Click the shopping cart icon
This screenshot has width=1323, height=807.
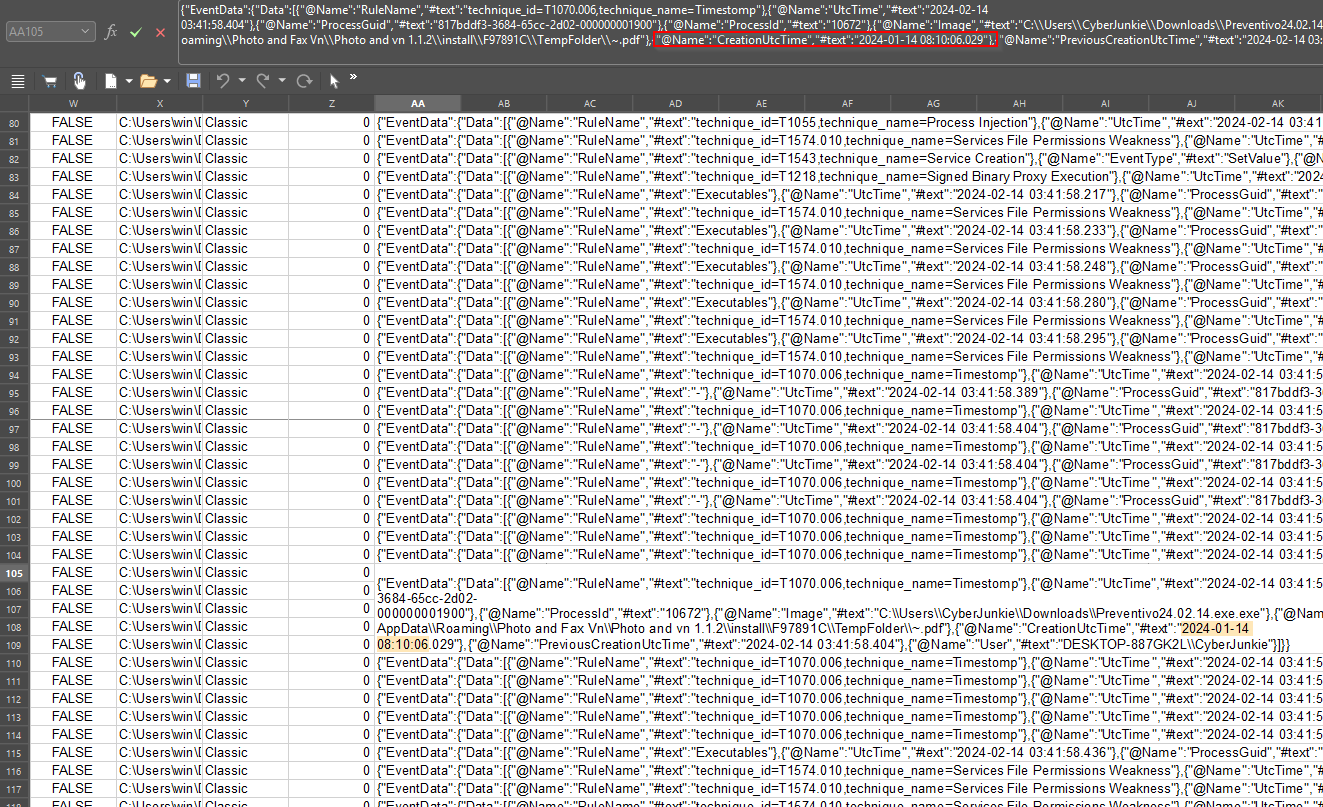(50, 81)
